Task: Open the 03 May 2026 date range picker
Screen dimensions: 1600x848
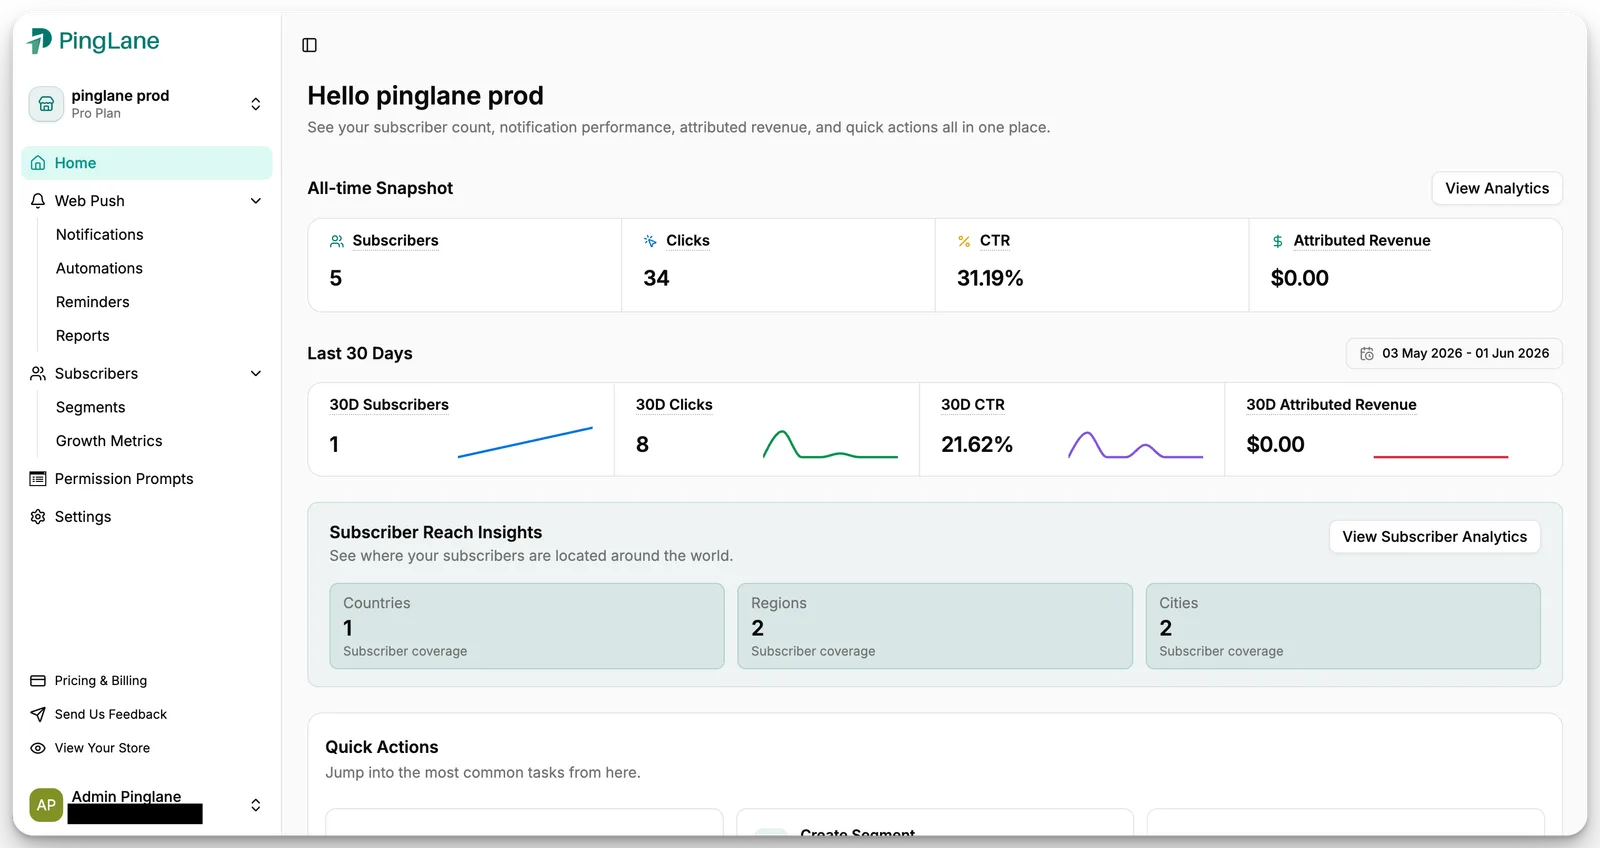Action: click(x=1454, y=354)
